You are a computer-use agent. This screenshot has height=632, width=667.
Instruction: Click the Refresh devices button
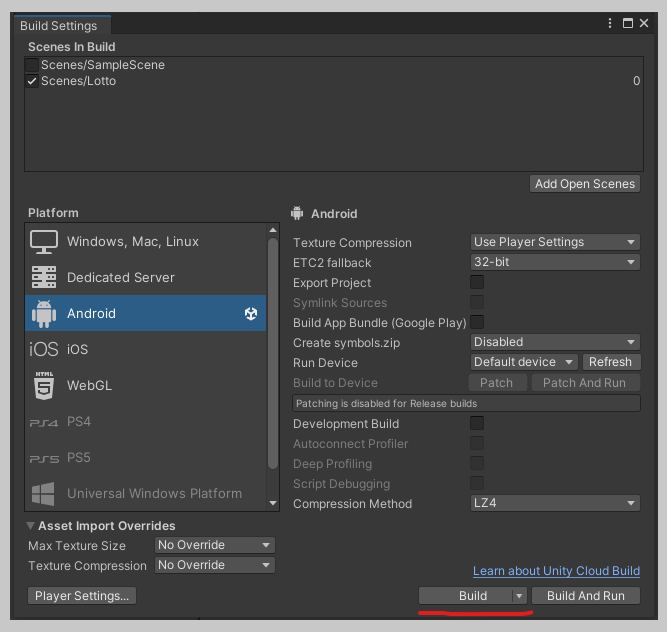click(611, 362)
